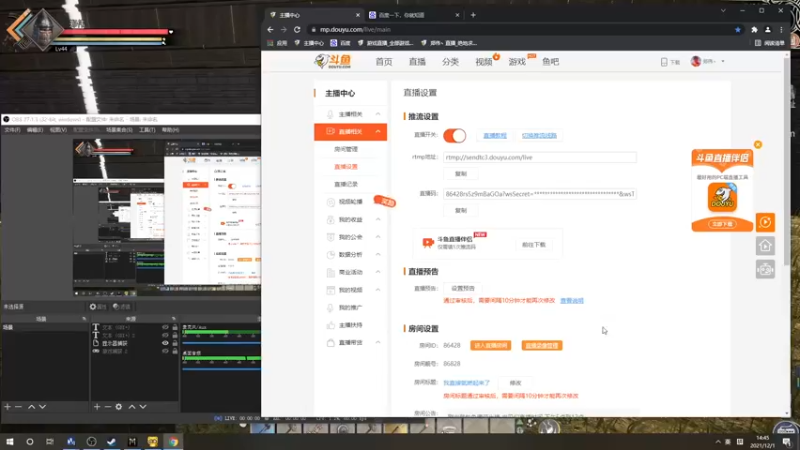The width and height of the screenshot is (800, 450).
Task: Open the user avatar dropdown in header
Action: [x=708, y=61]
